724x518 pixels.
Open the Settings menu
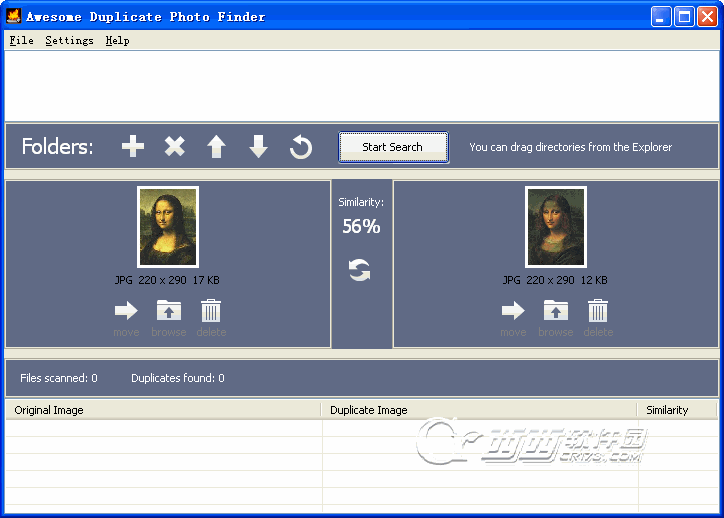click(x=69, y=41)
